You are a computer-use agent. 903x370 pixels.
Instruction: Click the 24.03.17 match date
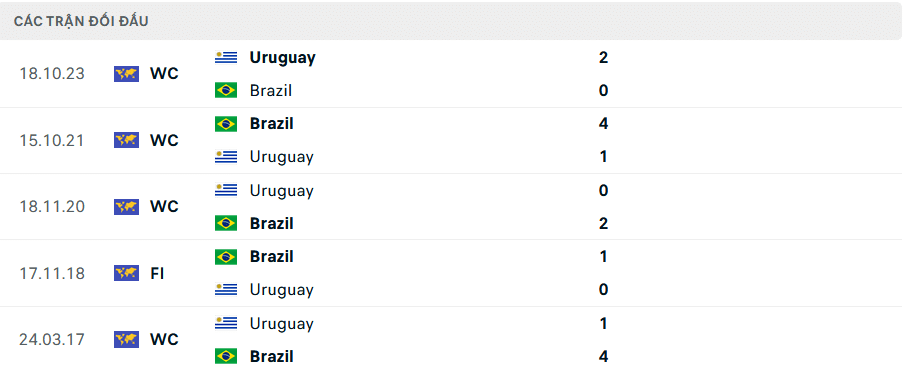(52, 339)
